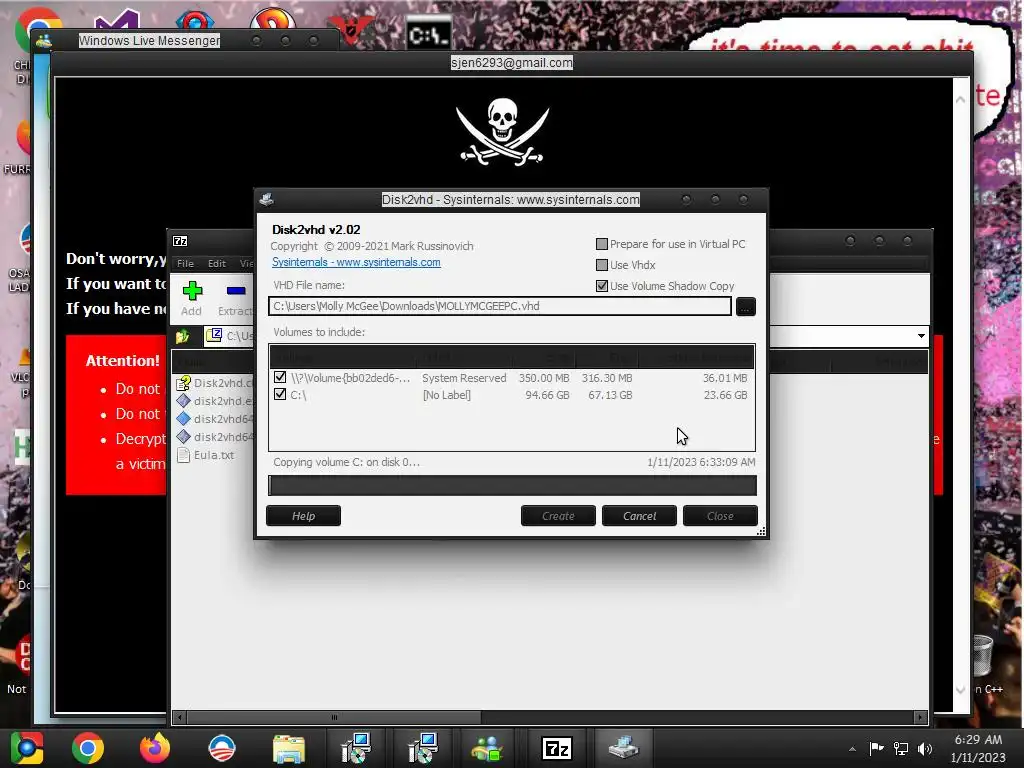Open the File menu in 7-Zip

(185, 264)
